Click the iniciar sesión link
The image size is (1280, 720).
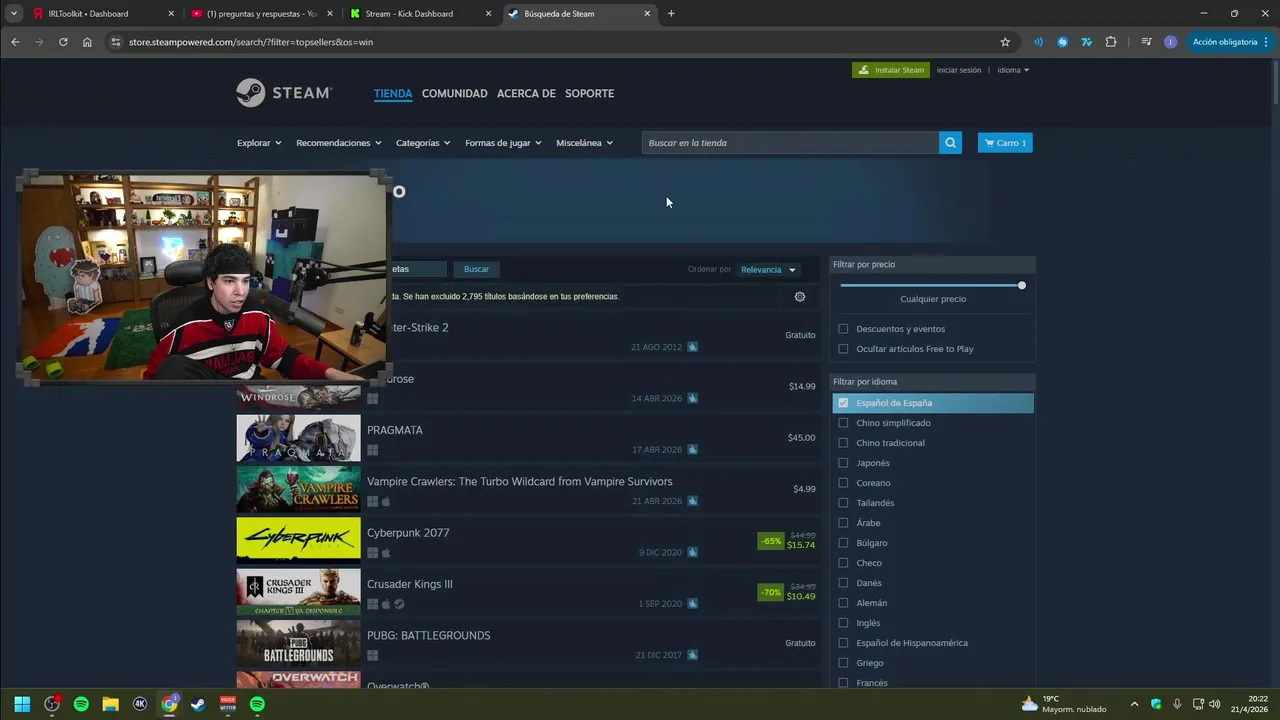click(x=959, y=70)
